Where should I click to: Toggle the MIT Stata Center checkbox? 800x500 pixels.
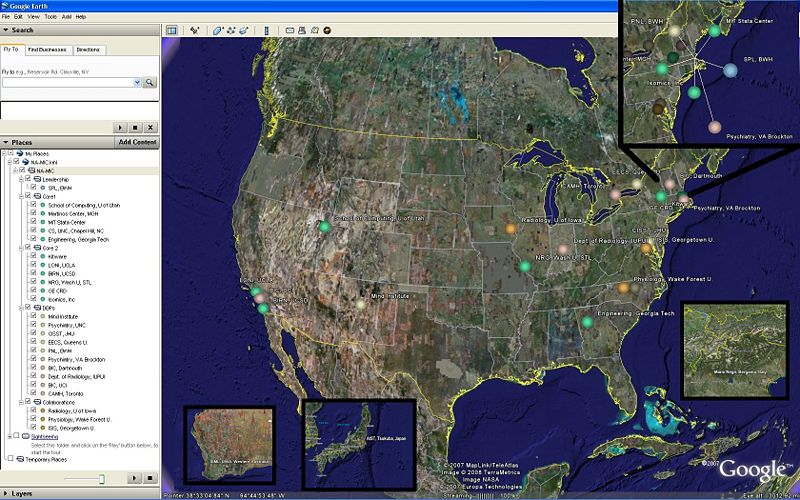click(x=33, y=222)
